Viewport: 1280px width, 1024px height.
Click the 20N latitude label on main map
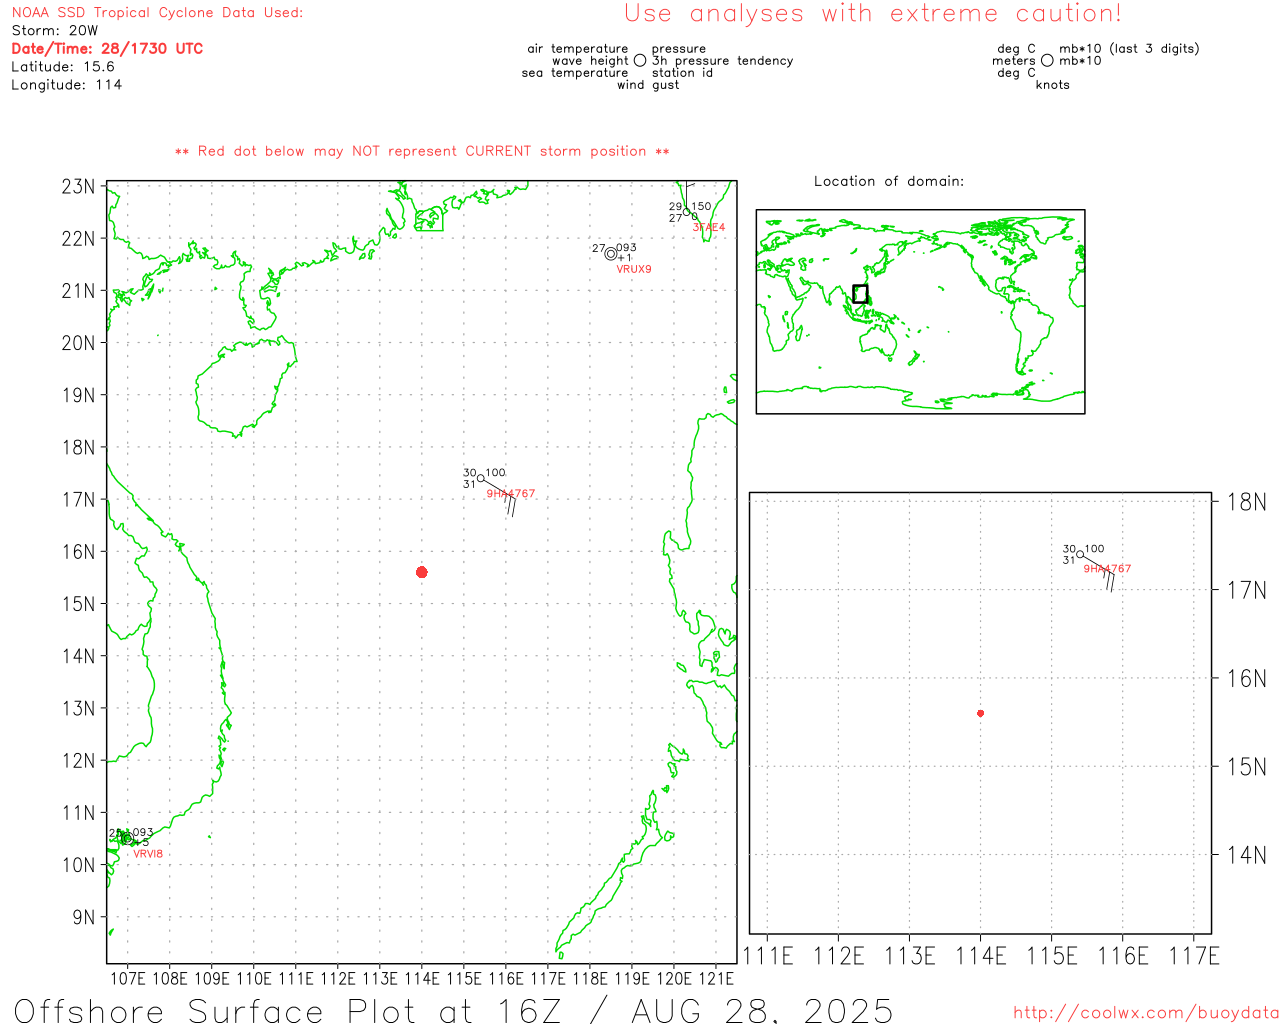tap(78, 343)
